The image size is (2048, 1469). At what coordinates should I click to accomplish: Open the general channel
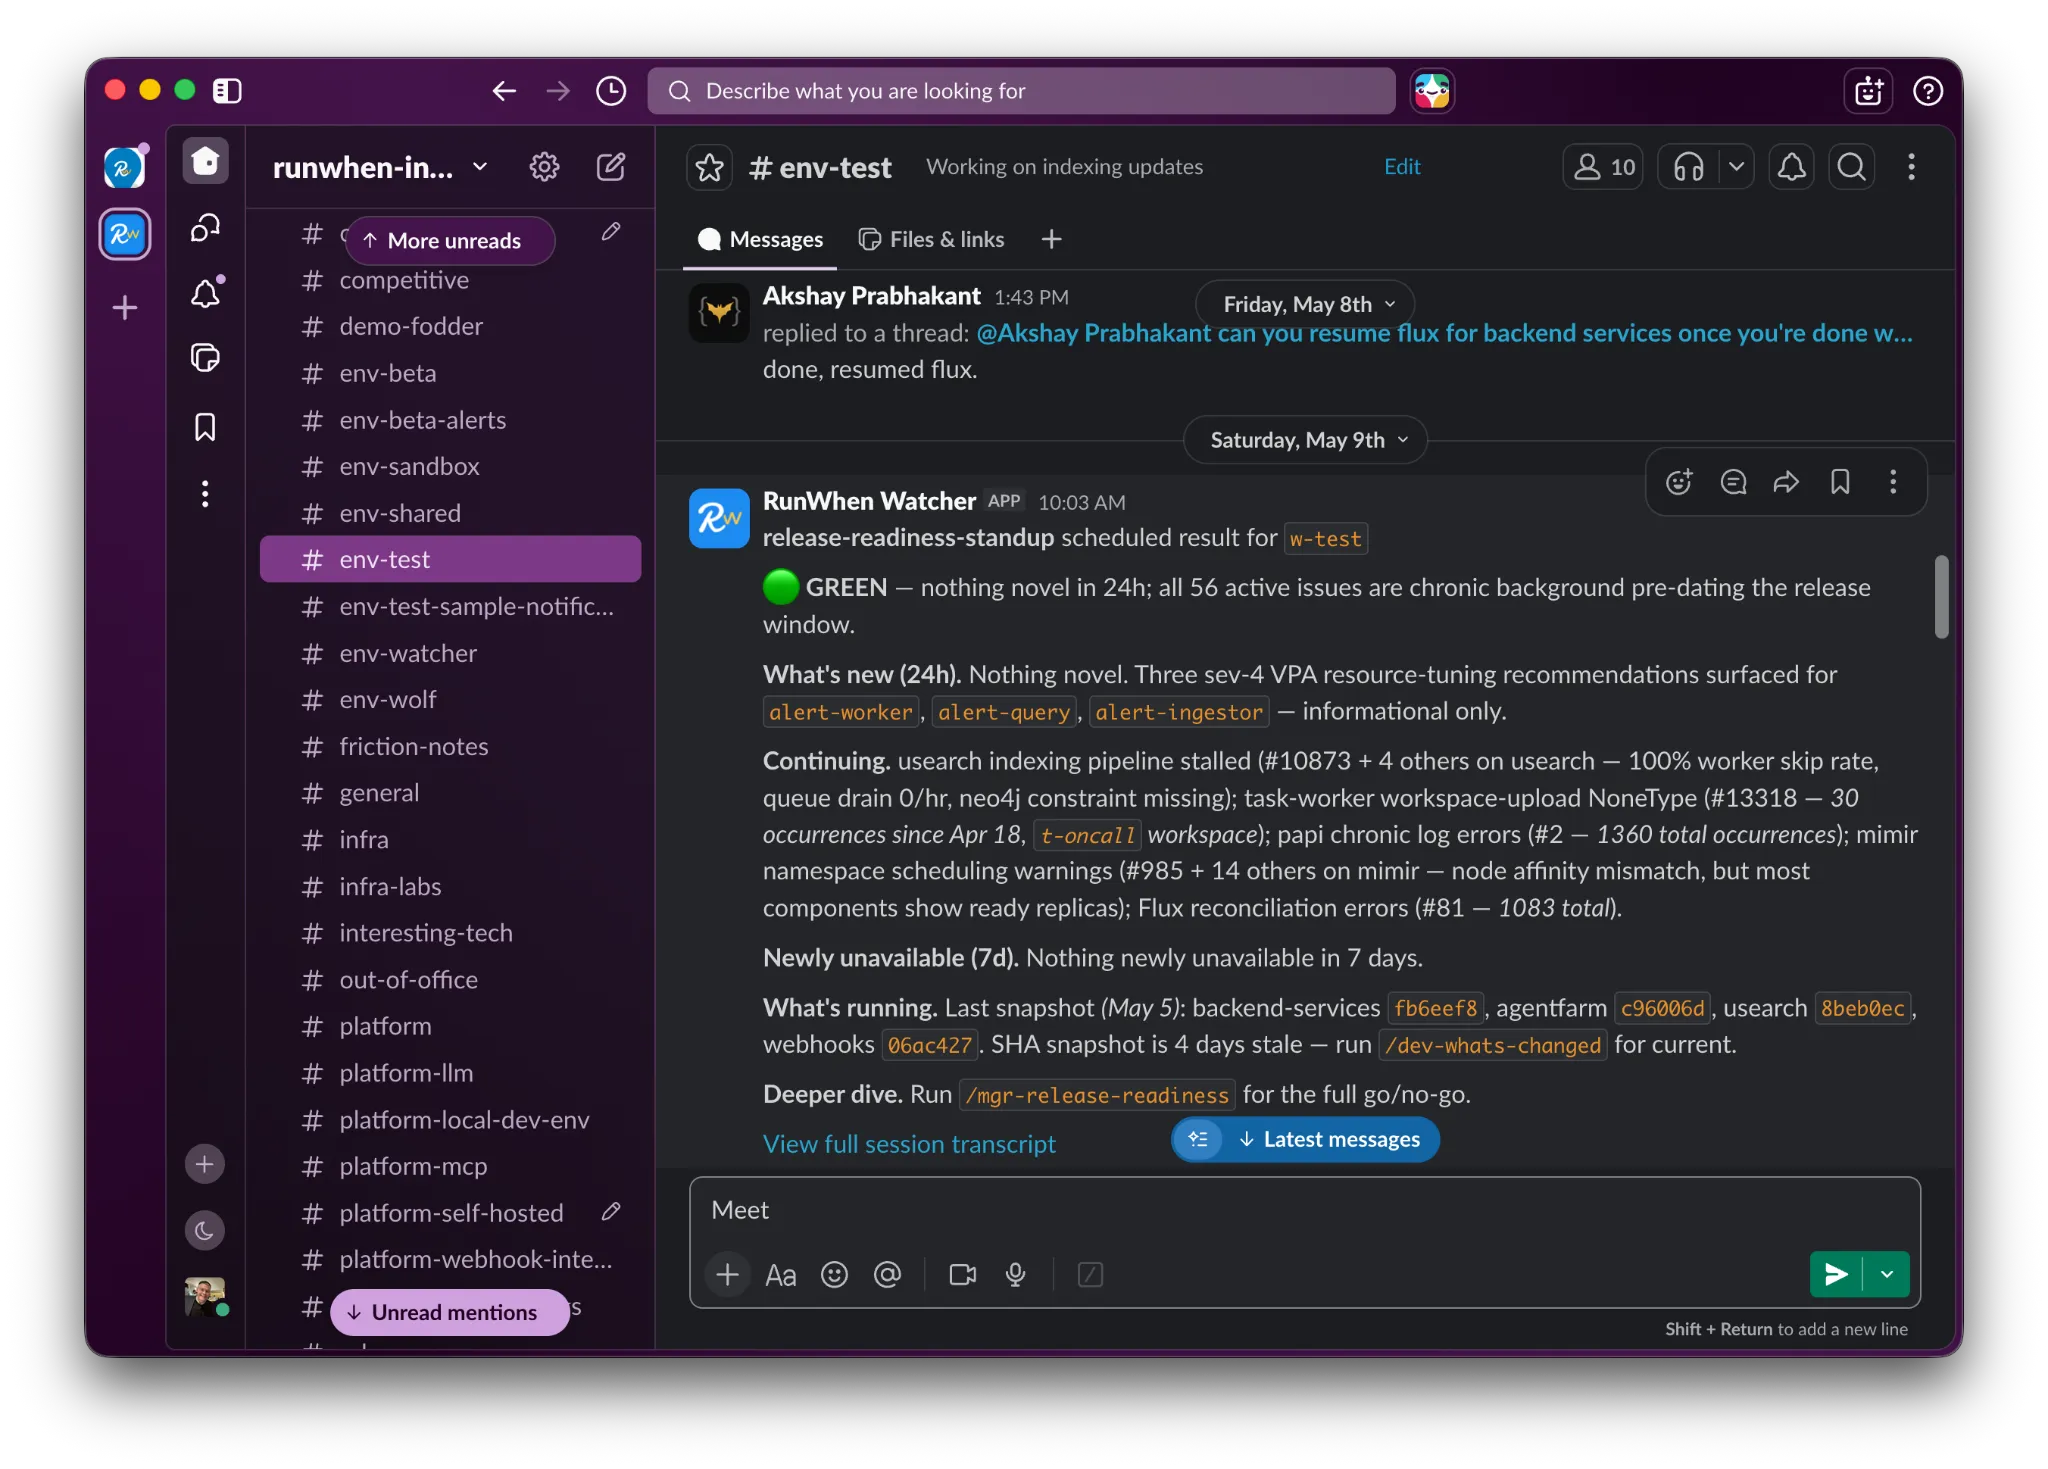pyautogui.click(x=450, y=793)
